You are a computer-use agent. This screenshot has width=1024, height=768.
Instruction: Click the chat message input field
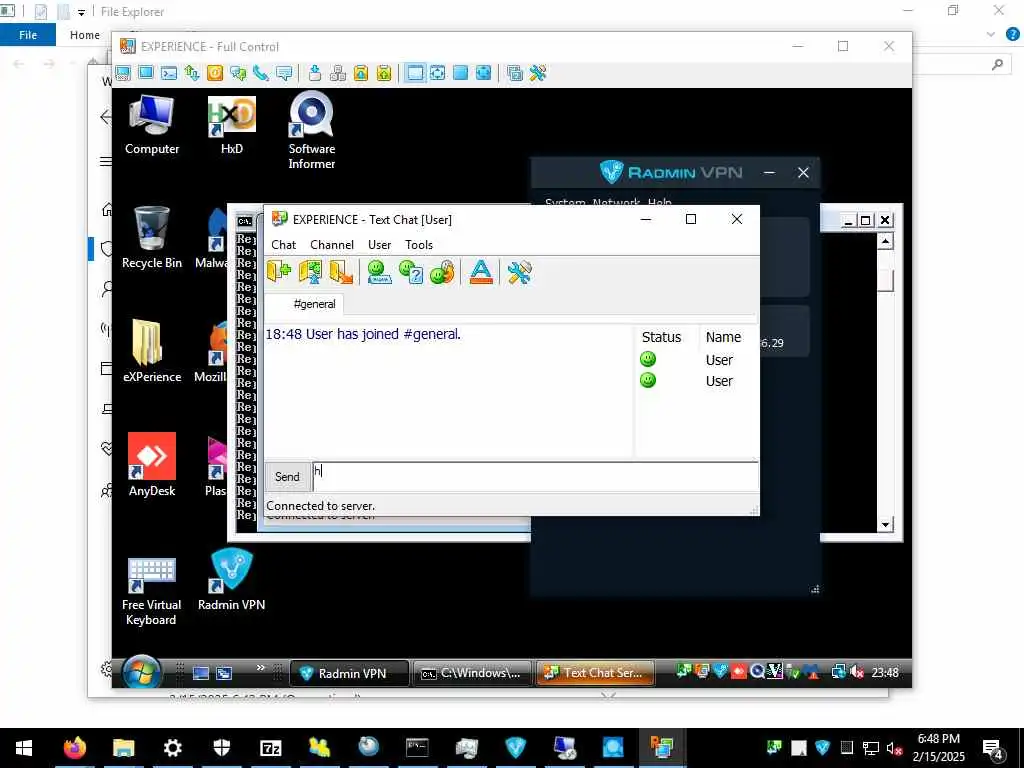(x=536, y=477)
